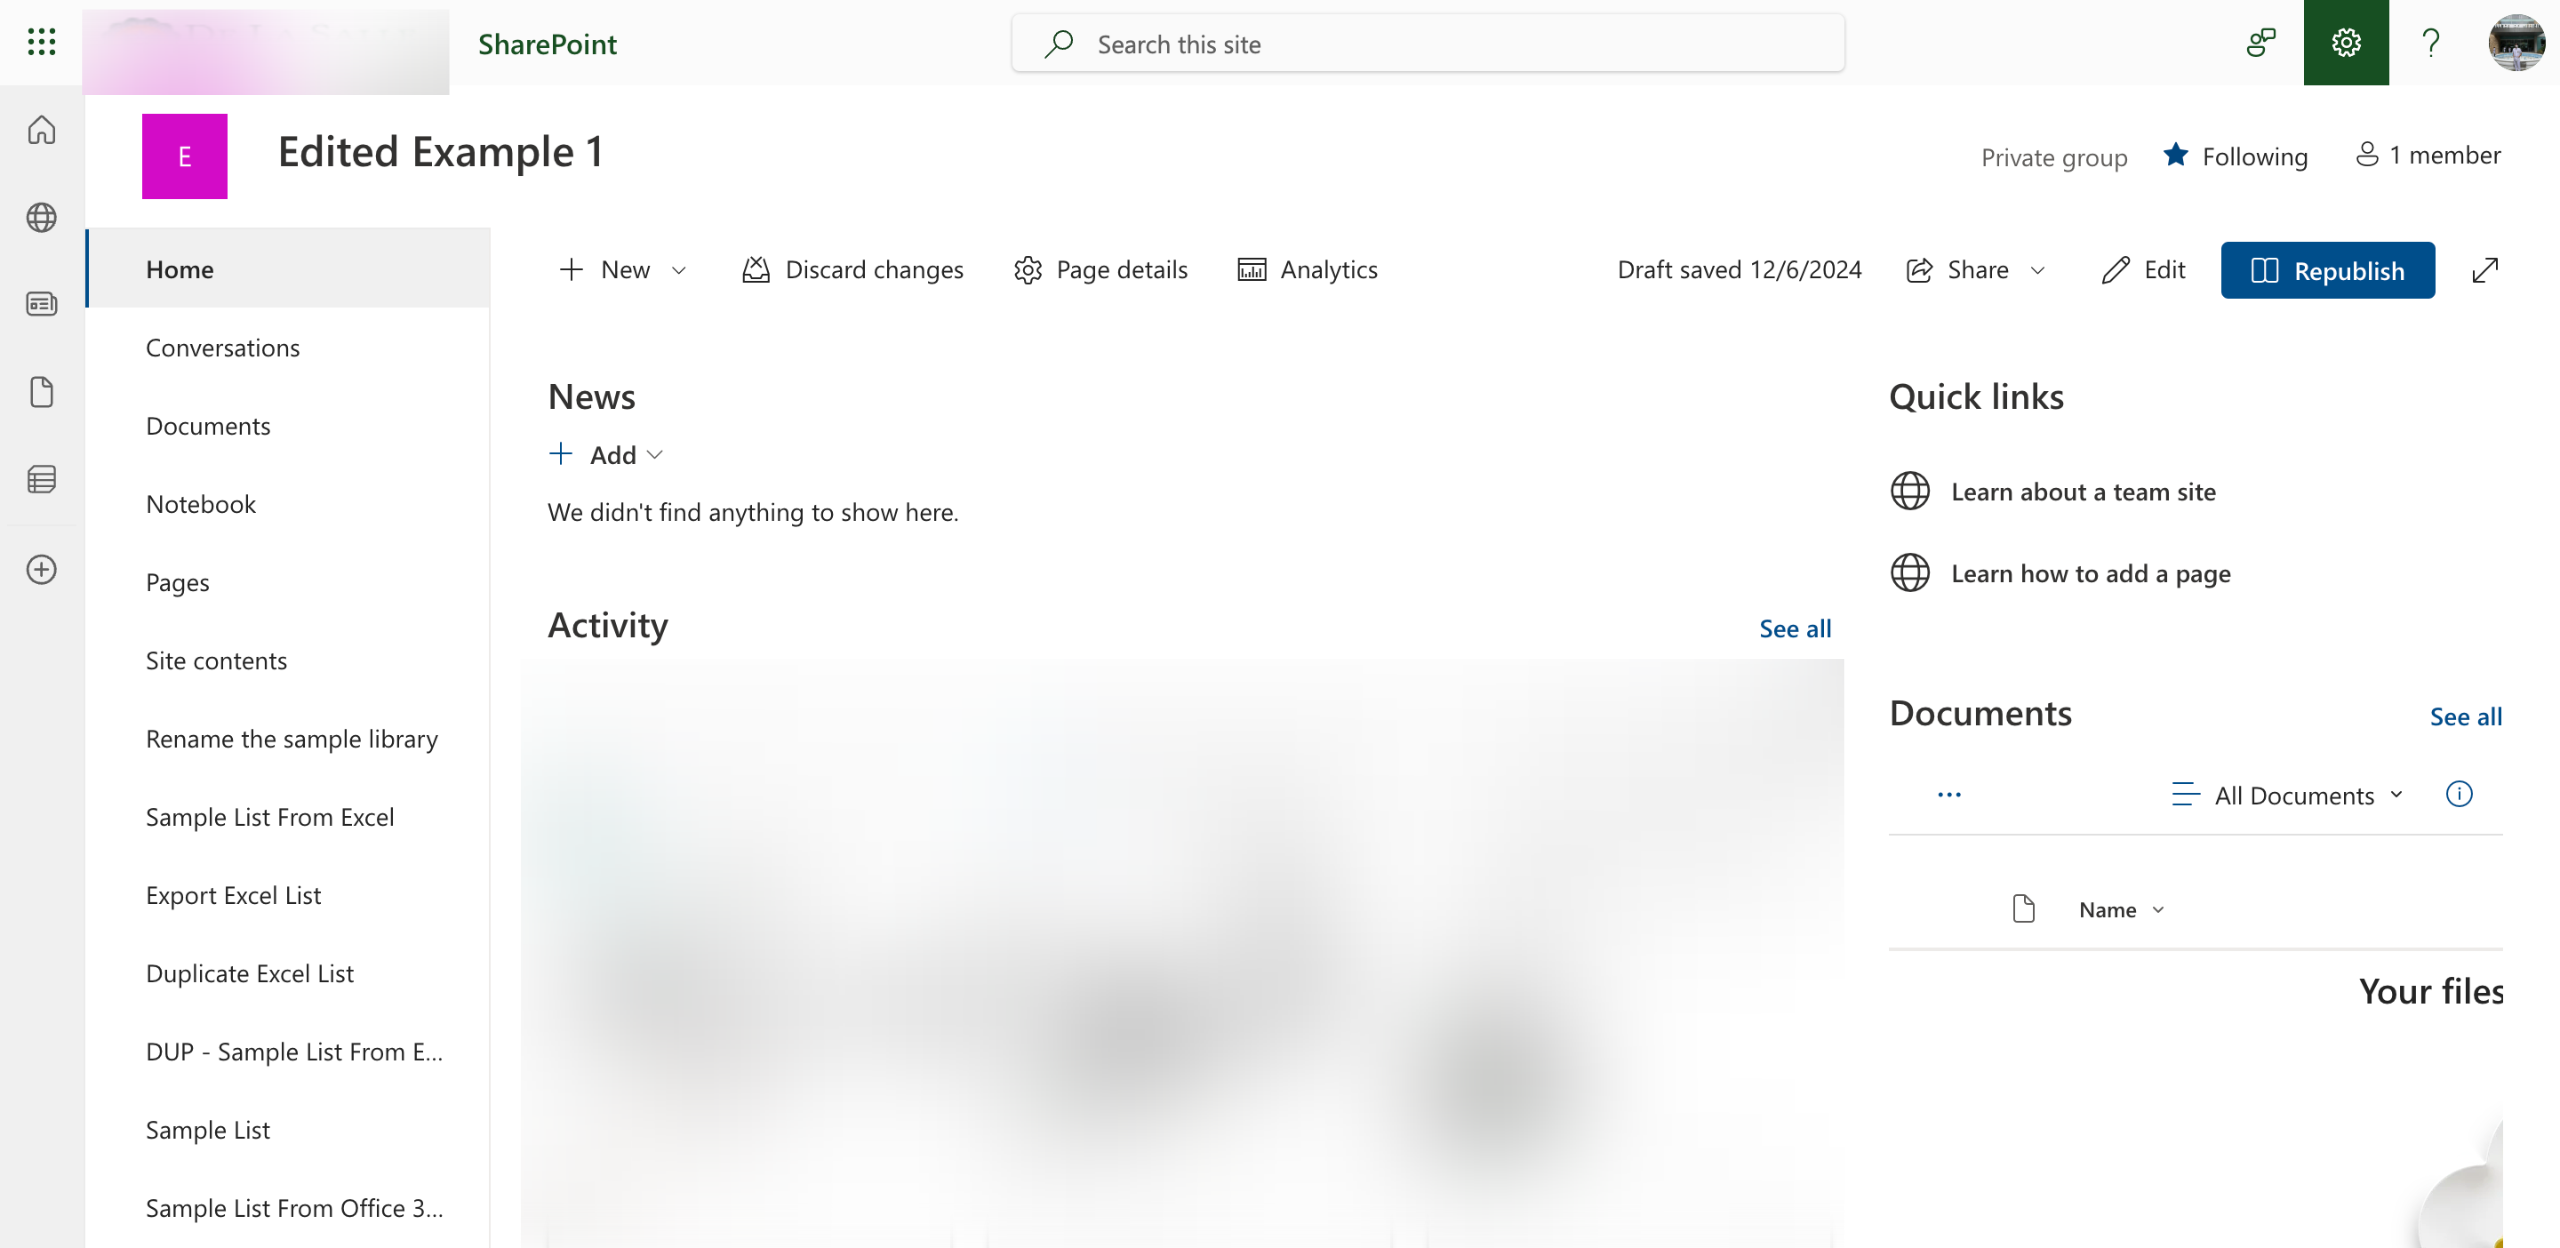Expand the Share dropdown chevron
Image resolution: width=2560 pixels, height=1248 pixels.
tap(2038, 271)
